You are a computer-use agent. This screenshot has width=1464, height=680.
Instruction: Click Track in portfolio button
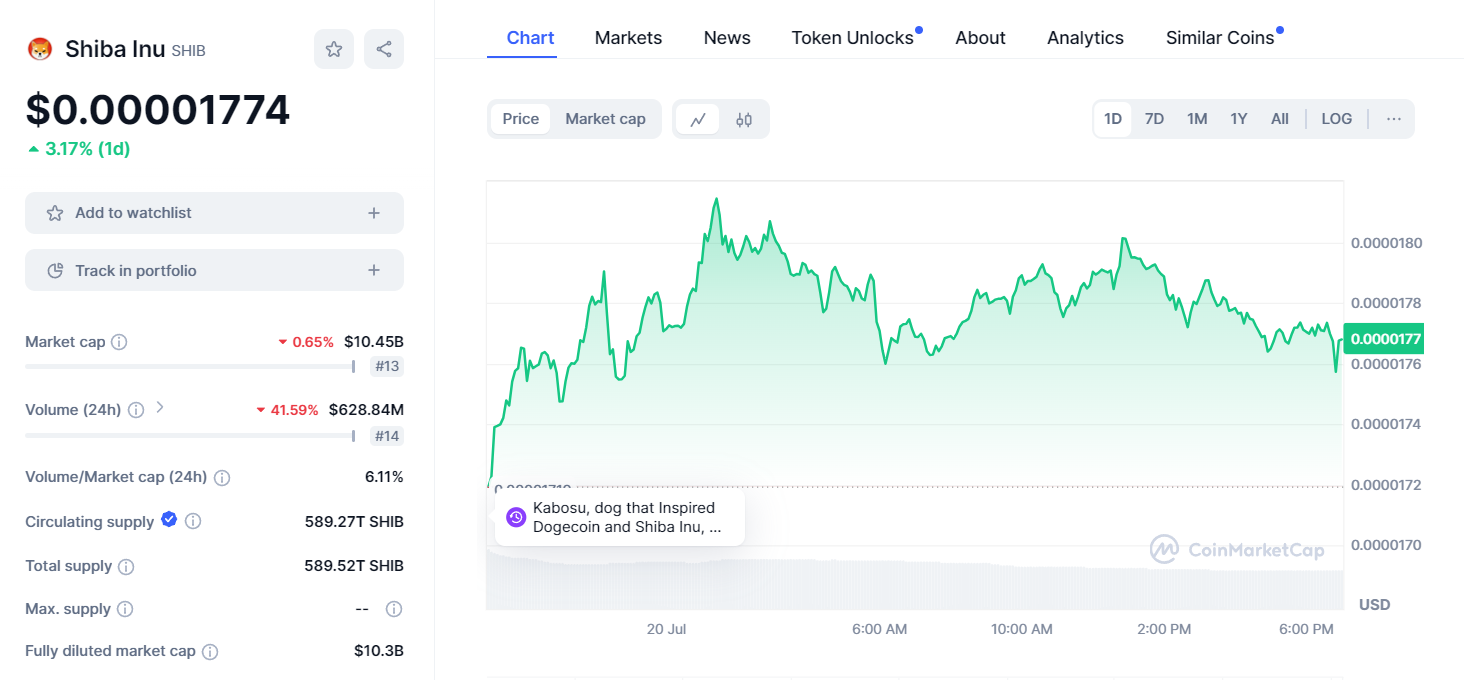coord(214,270)
